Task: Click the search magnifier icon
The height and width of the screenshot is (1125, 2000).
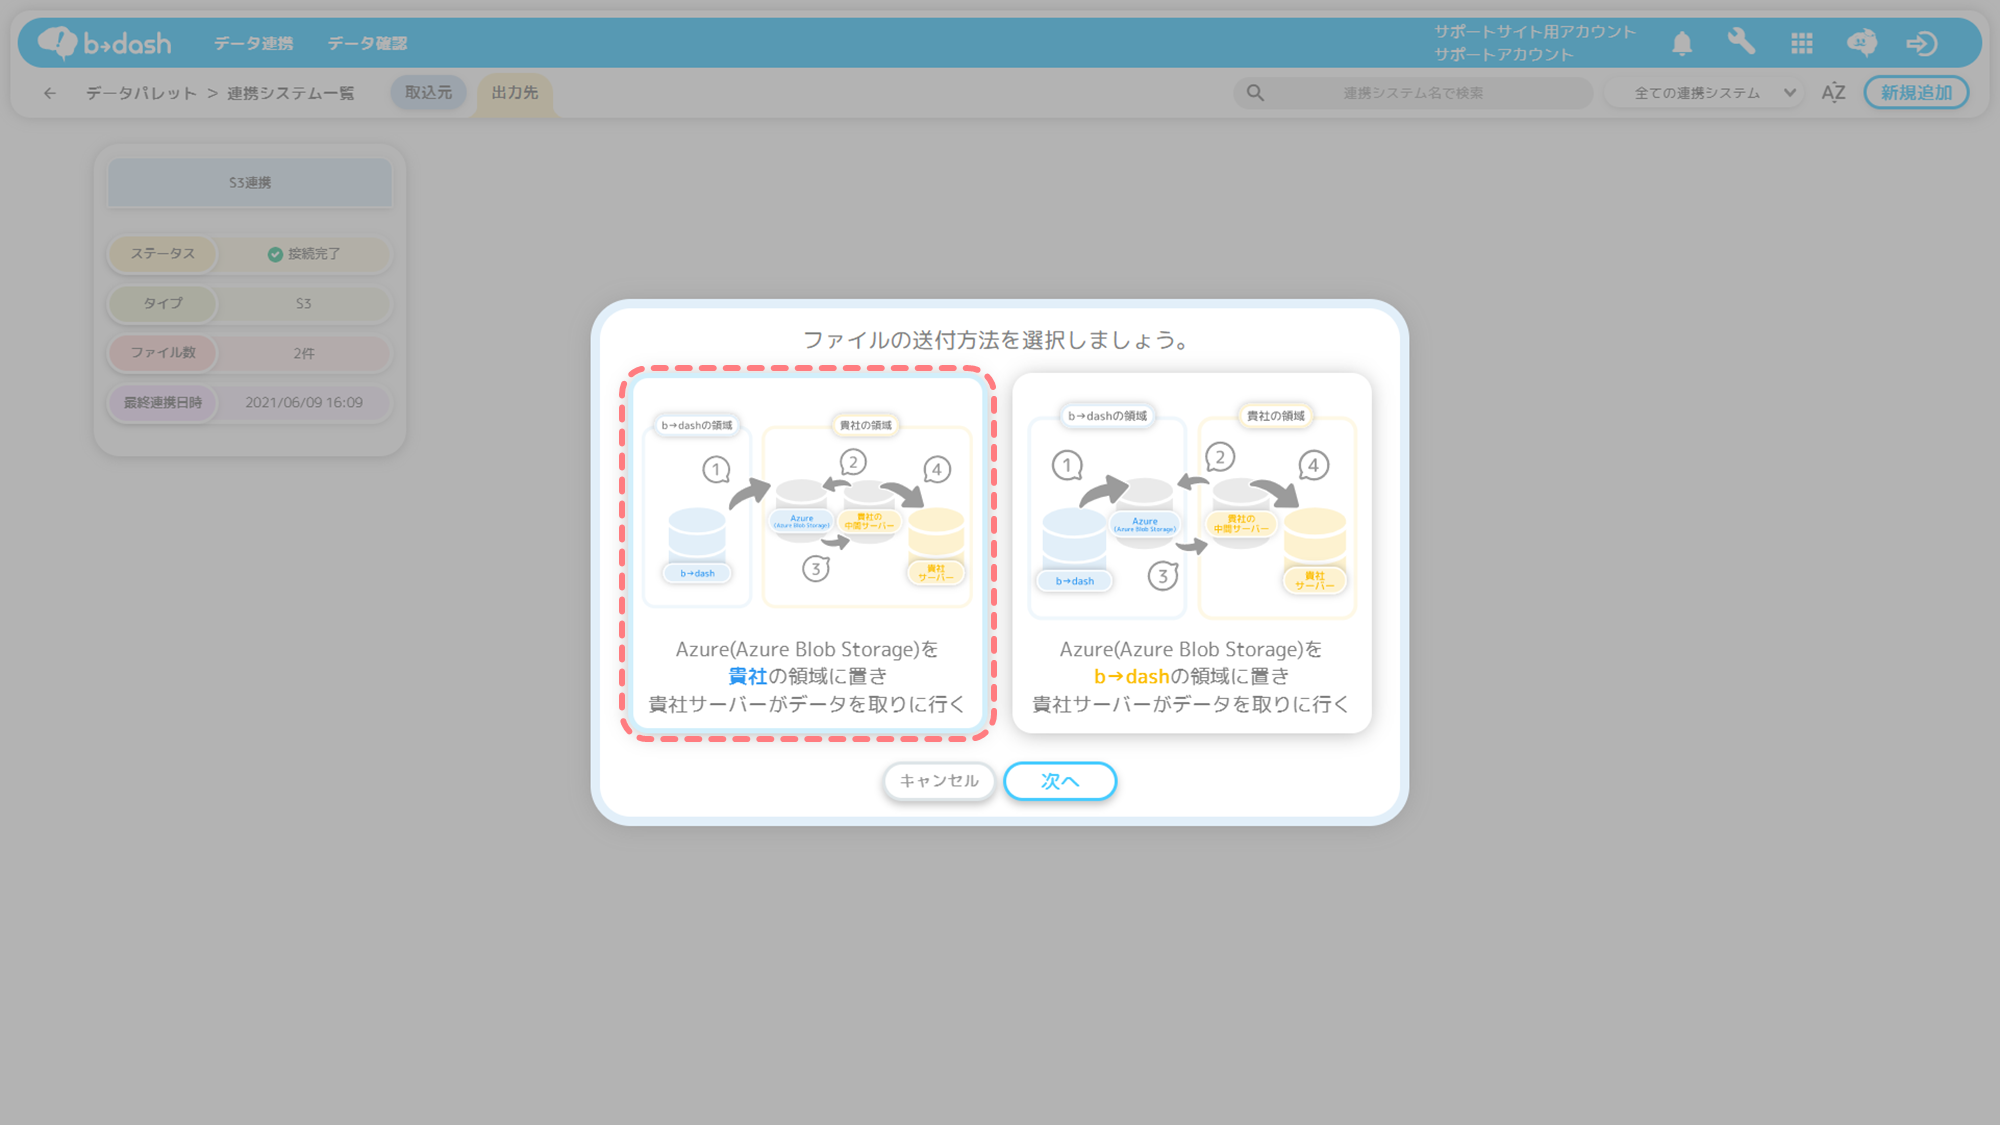Action: 1255,93
